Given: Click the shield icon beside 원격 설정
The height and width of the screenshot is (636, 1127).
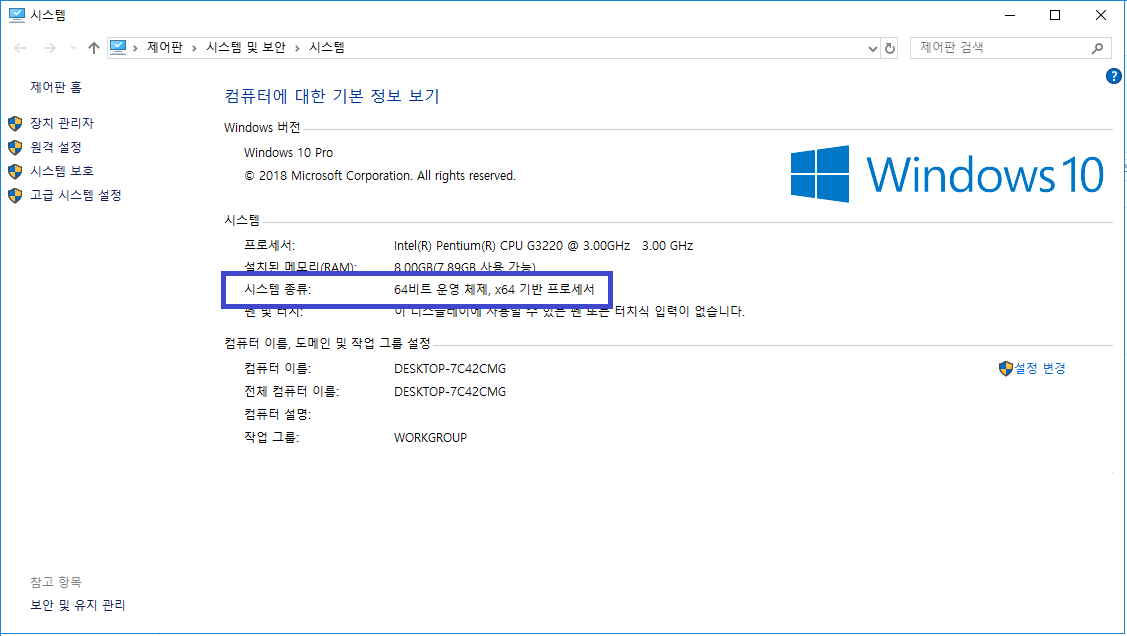Looking at the screenshot, I should (x=15, y=147).
